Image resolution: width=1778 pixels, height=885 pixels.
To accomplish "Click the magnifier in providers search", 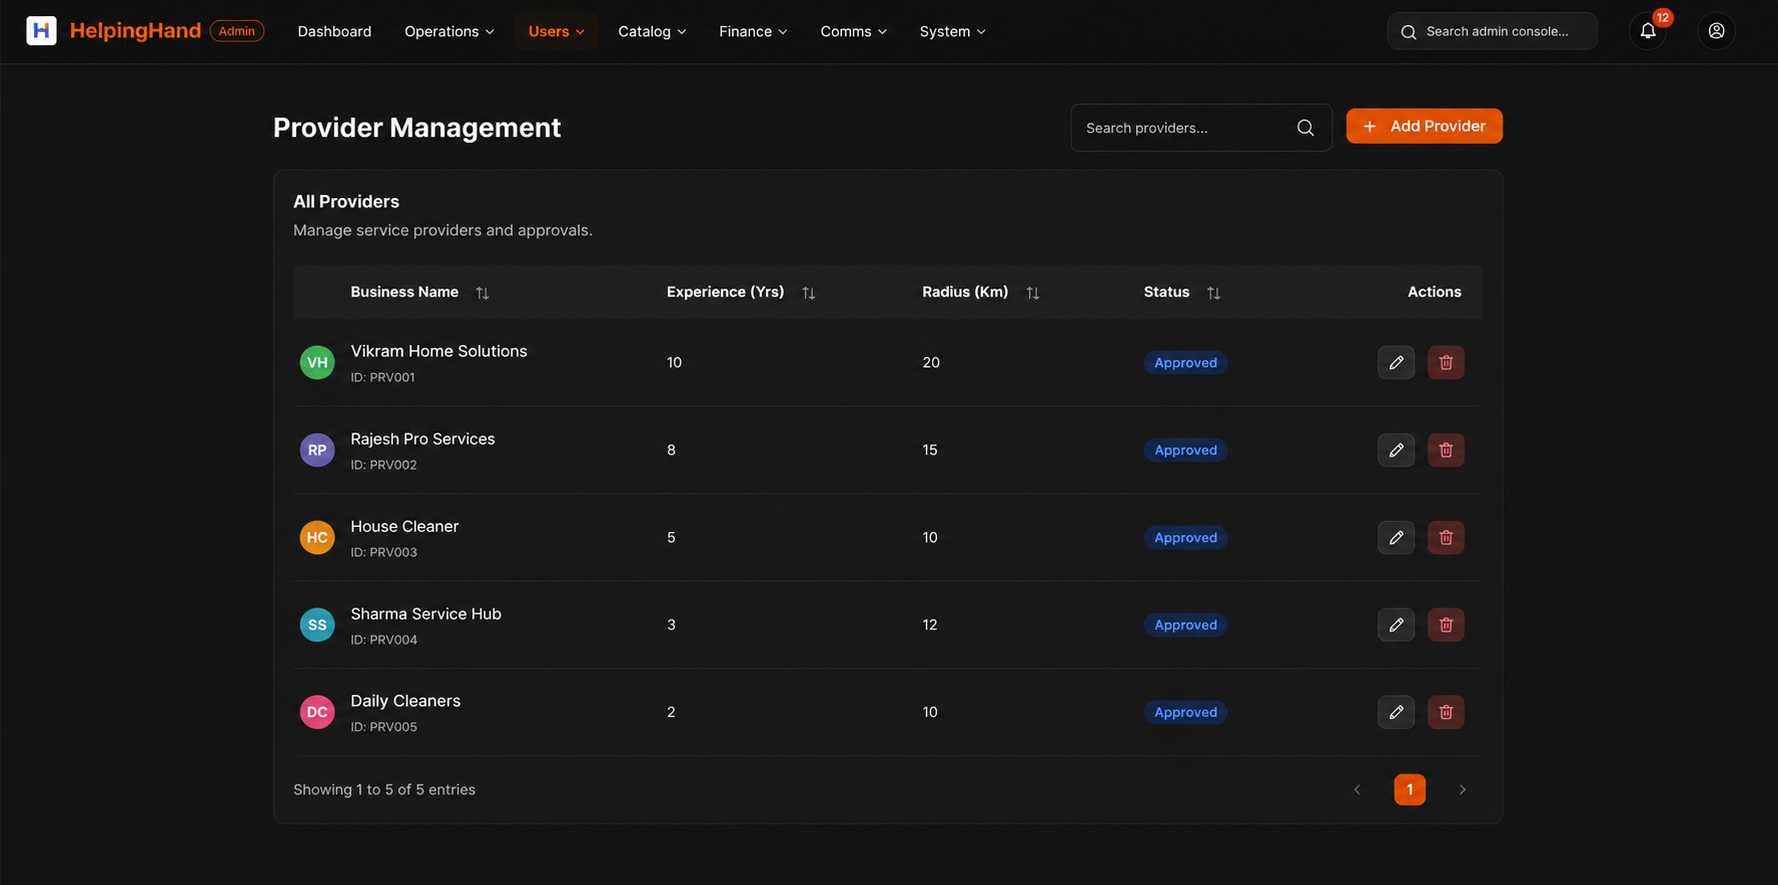I will click(1305, 128).
